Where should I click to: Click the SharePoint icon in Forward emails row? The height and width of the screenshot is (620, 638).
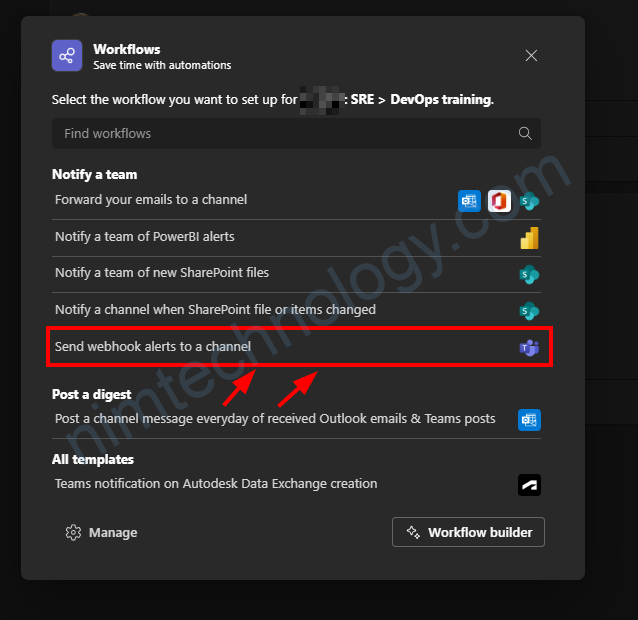(529, 201)
